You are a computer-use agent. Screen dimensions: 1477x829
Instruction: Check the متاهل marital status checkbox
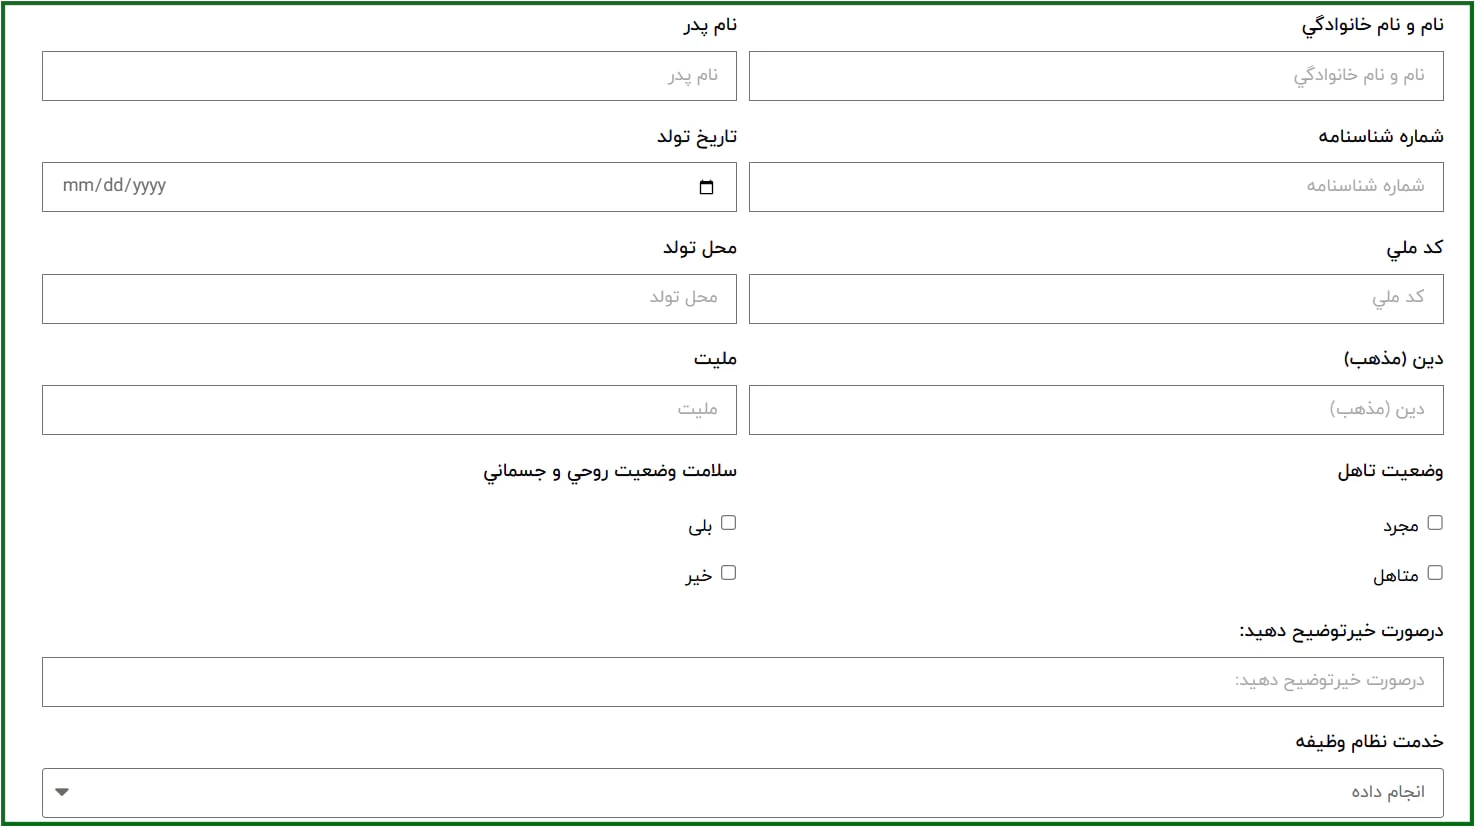(x=1435, y=573)
